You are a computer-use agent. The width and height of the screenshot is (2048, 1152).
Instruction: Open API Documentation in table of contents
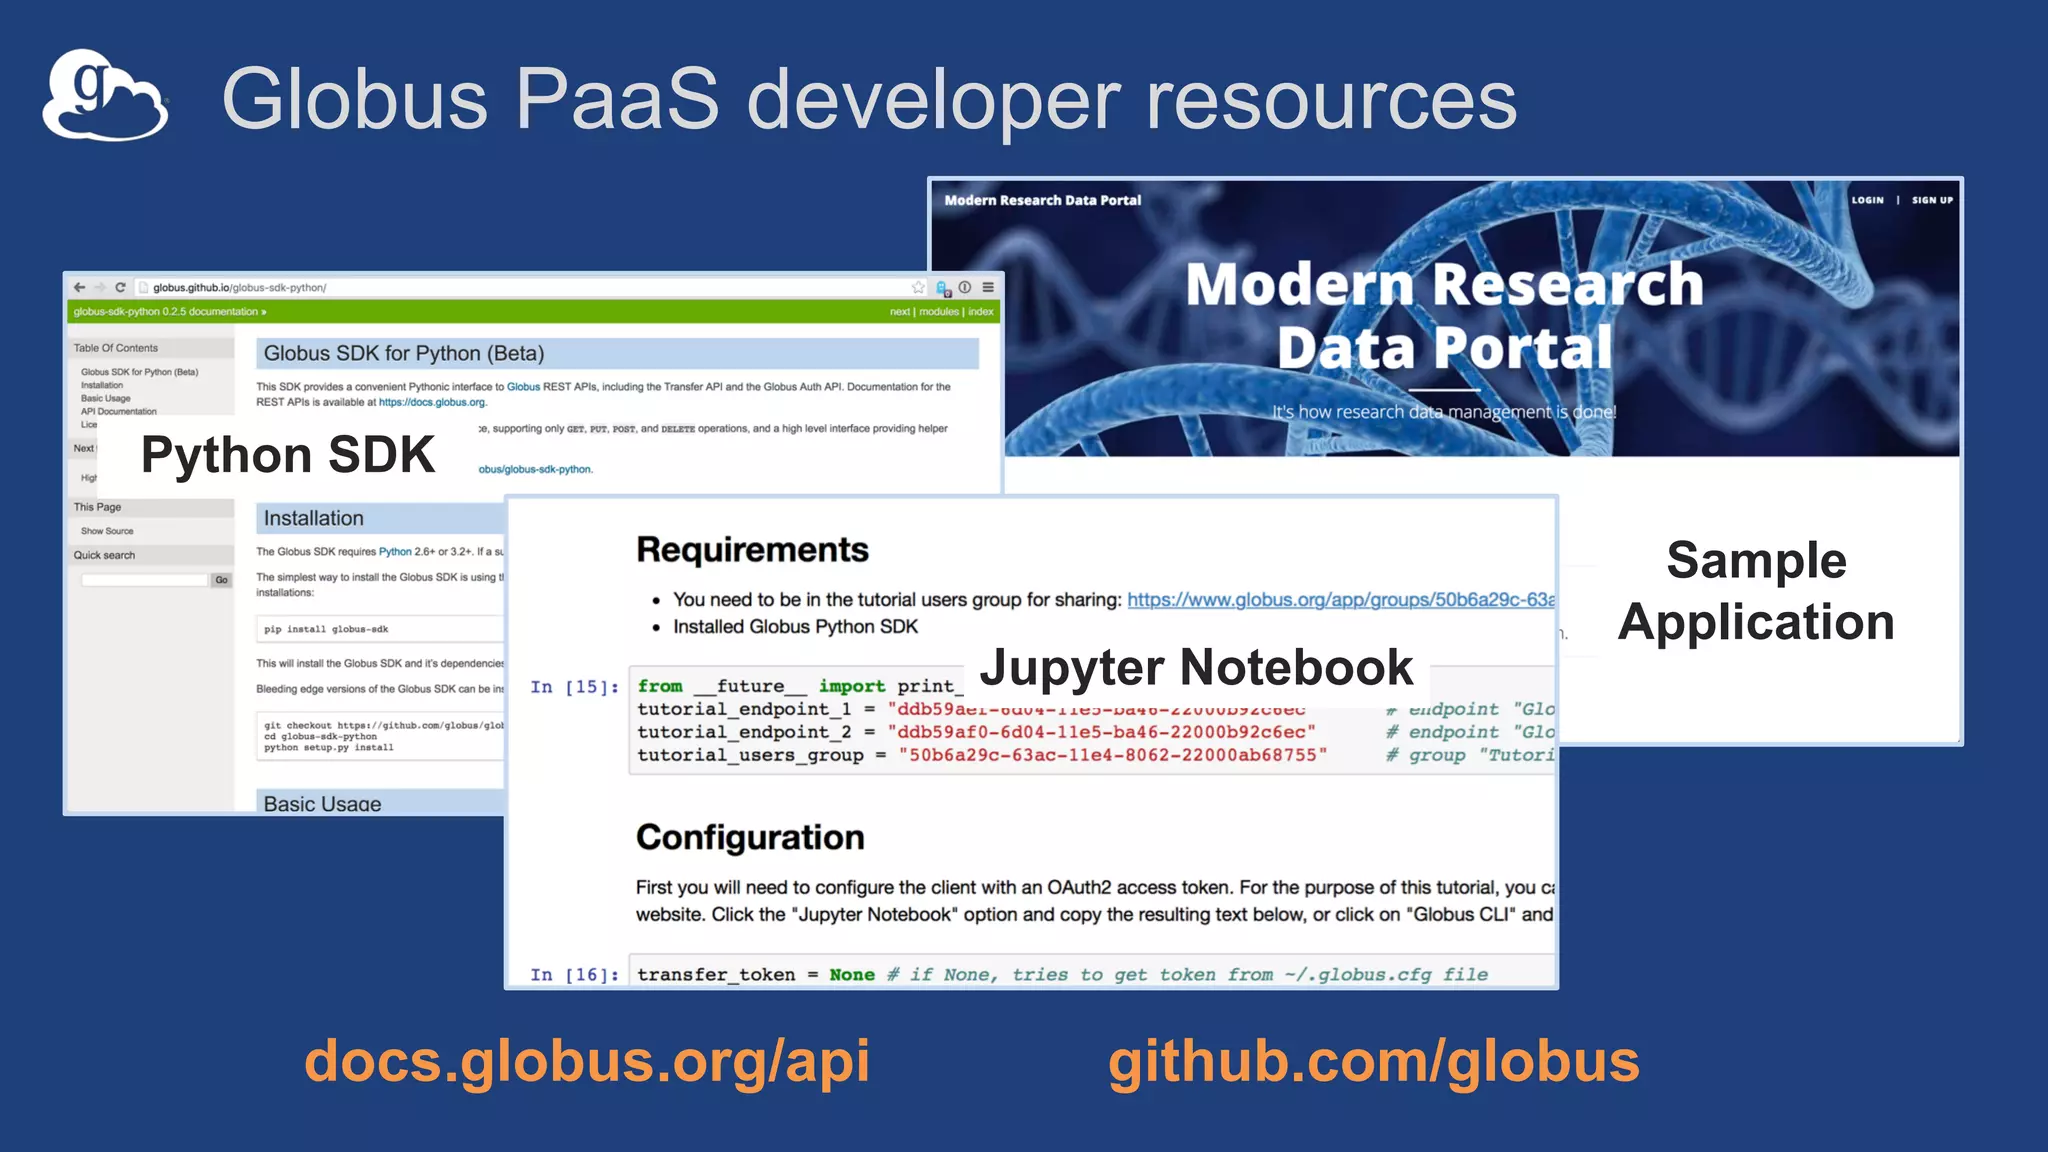tap(118, 411)
